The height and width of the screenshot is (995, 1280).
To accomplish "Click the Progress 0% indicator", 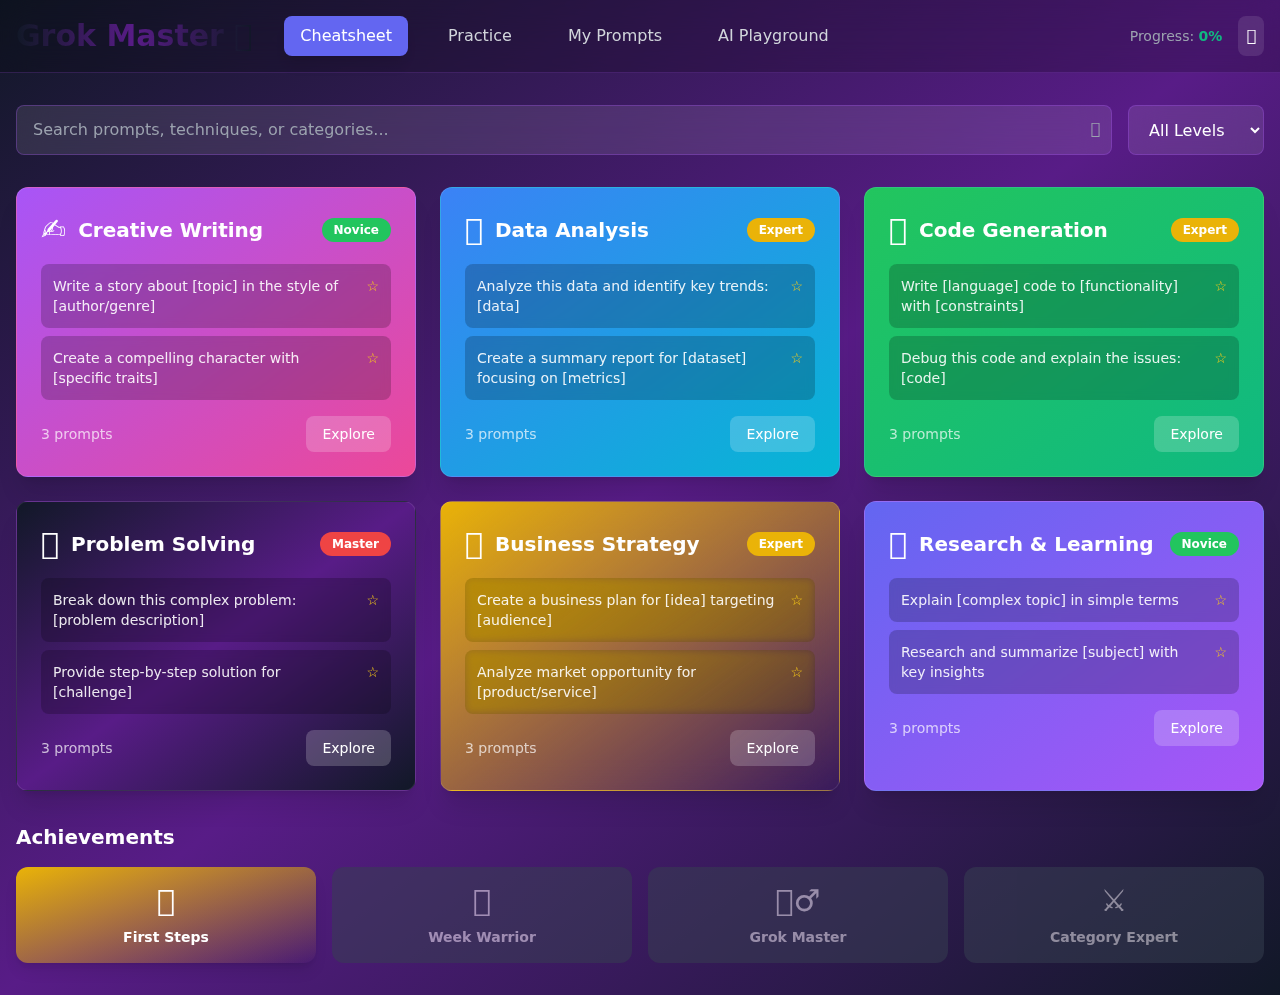I will click(x=1175, y=36).
